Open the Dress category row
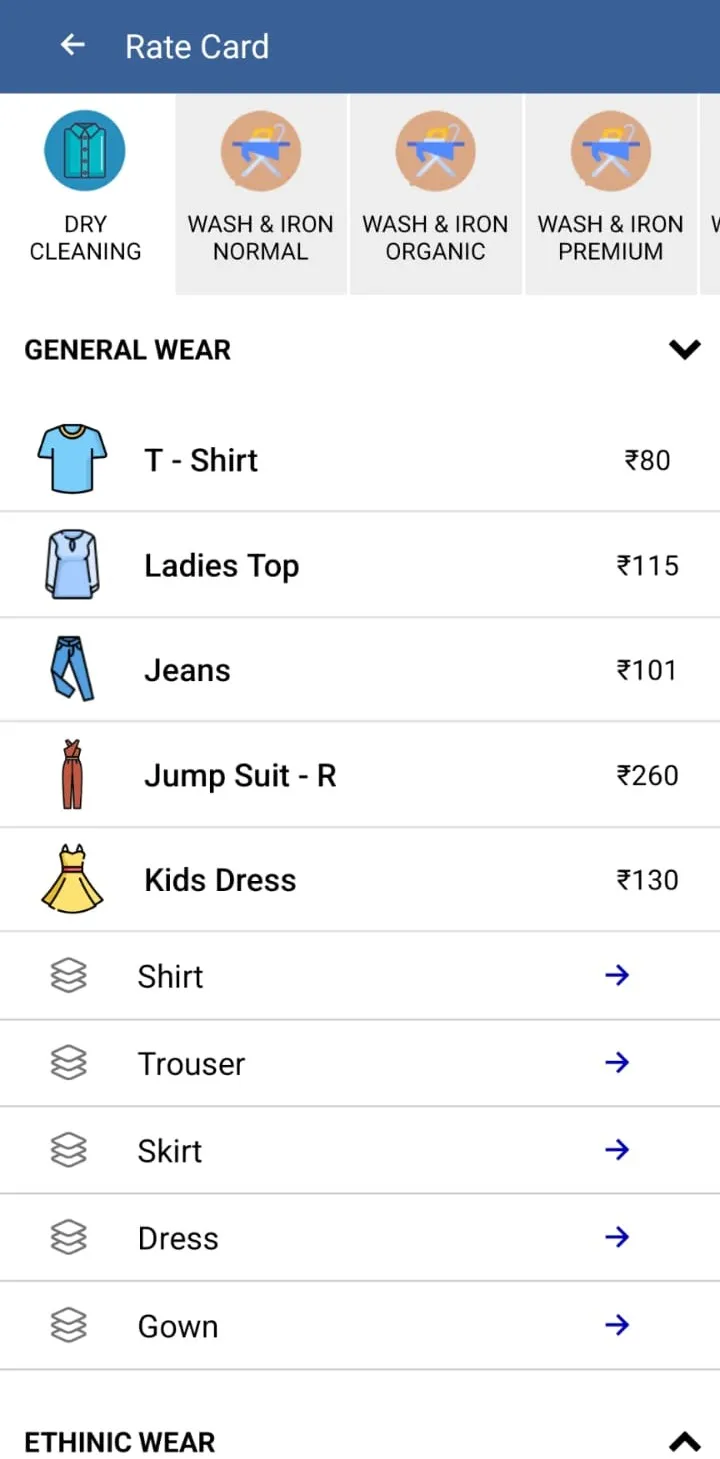Screen dimensions: 720x1459 pyautogui.click(x=360, y=1238)
